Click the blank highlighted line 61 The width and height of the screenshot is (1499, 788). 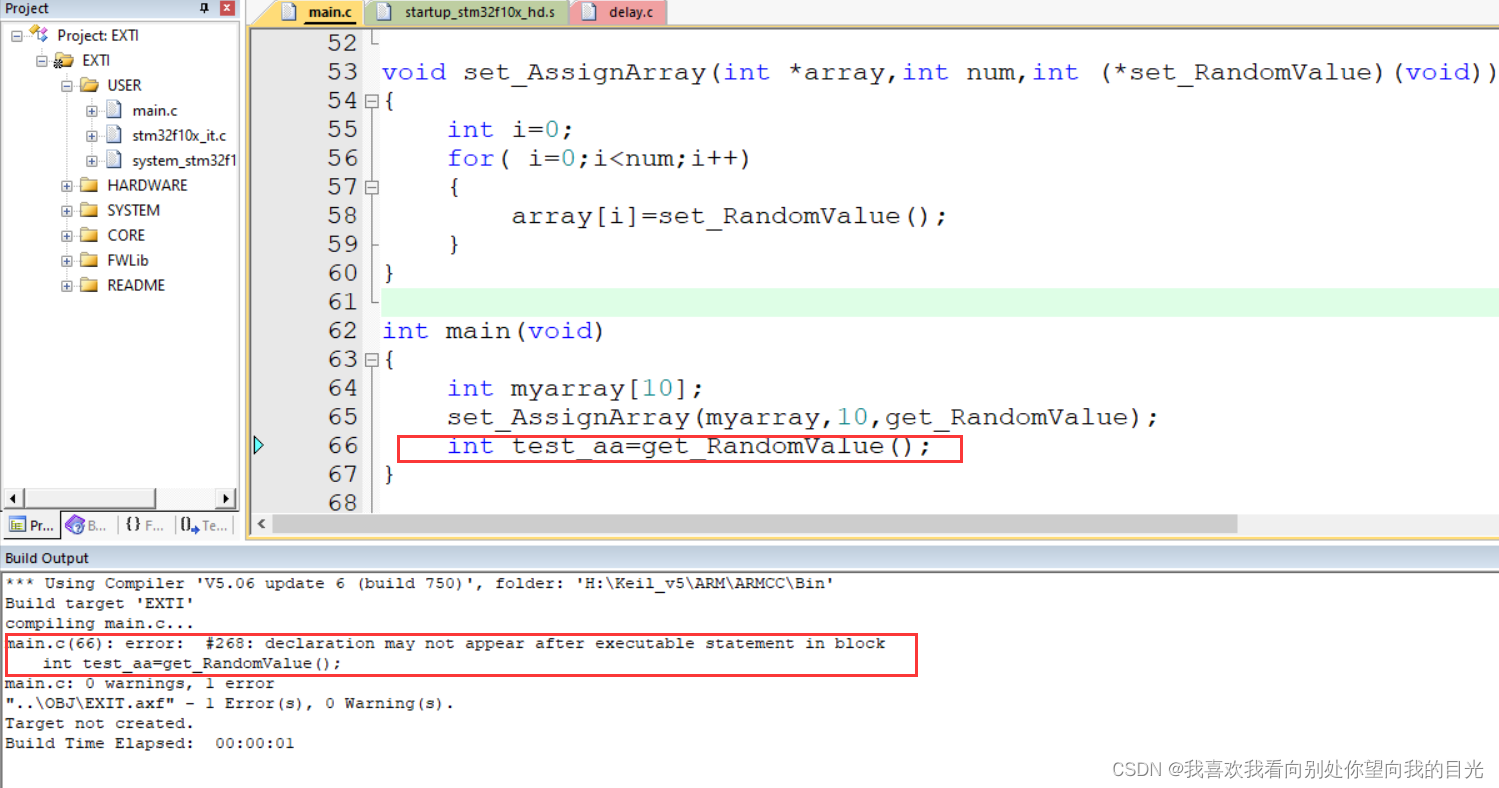point(938,302)
